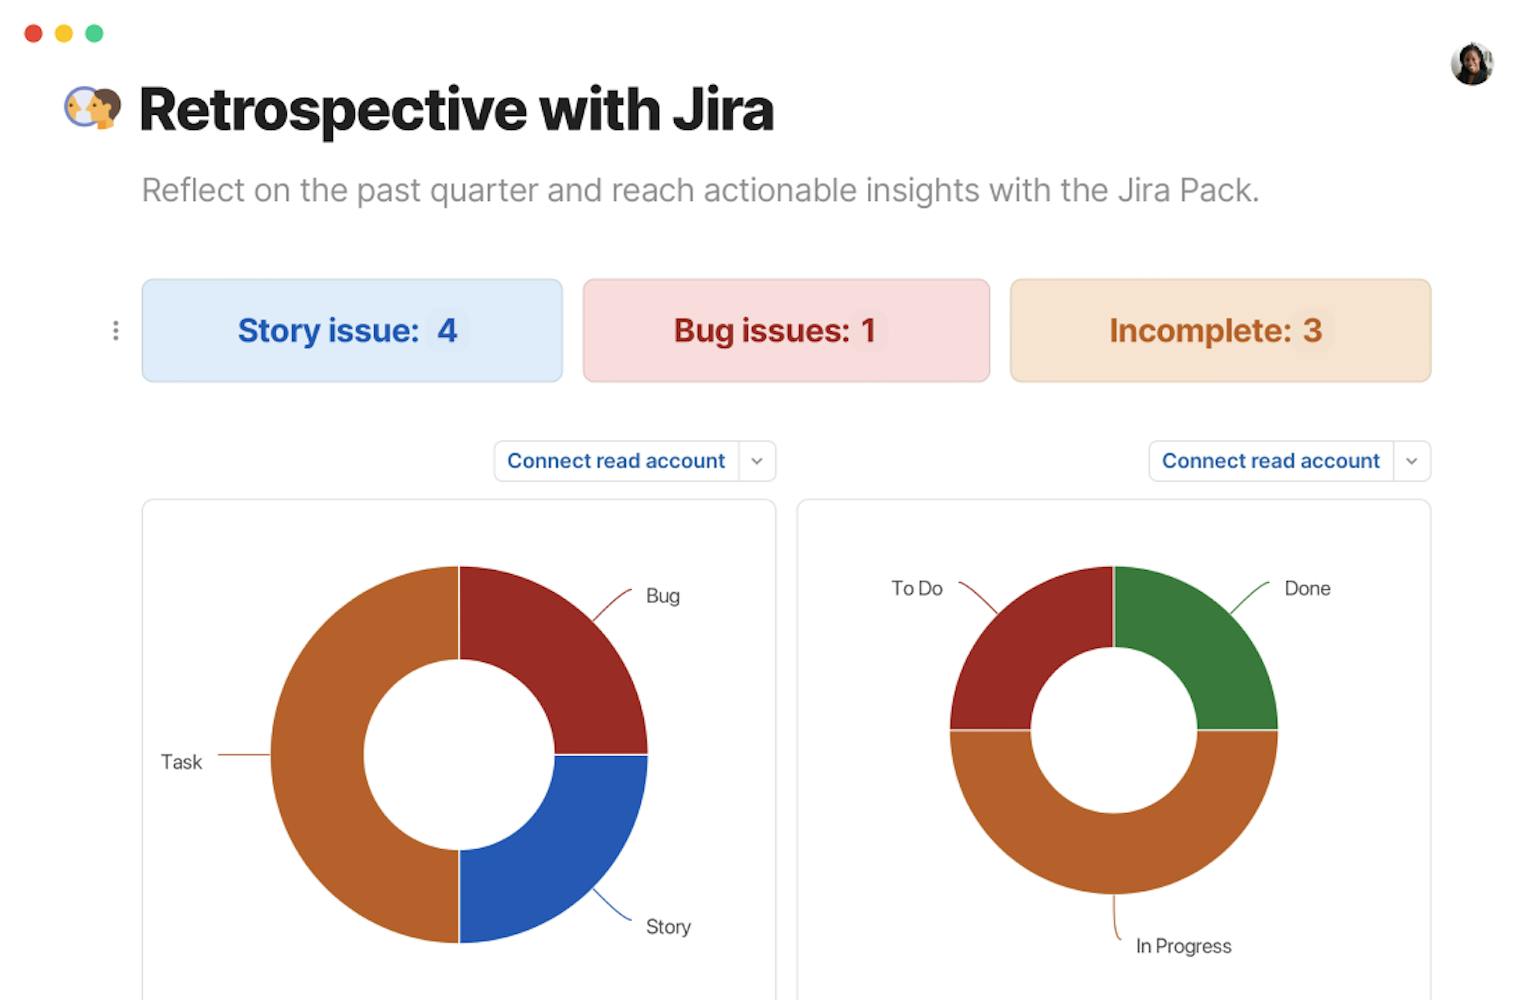Click the Retrospective with Jira title

456,109
